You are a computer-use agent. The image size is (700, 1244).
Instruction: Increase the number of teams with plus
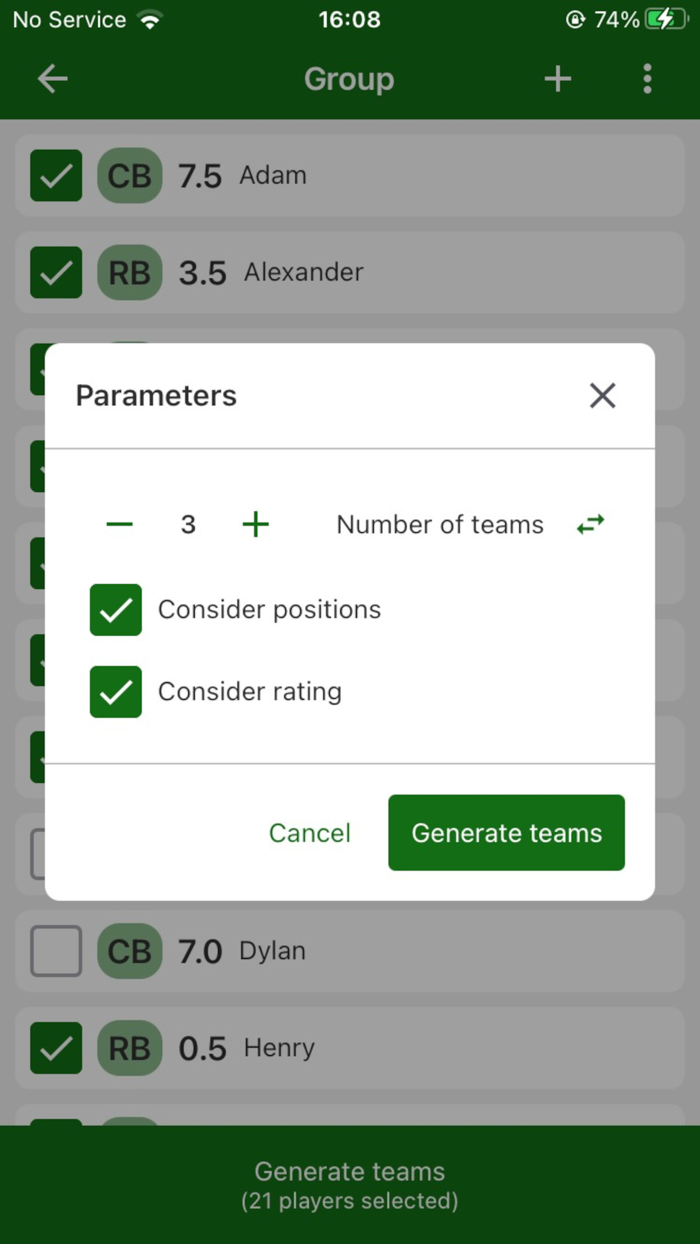[255, 524]
